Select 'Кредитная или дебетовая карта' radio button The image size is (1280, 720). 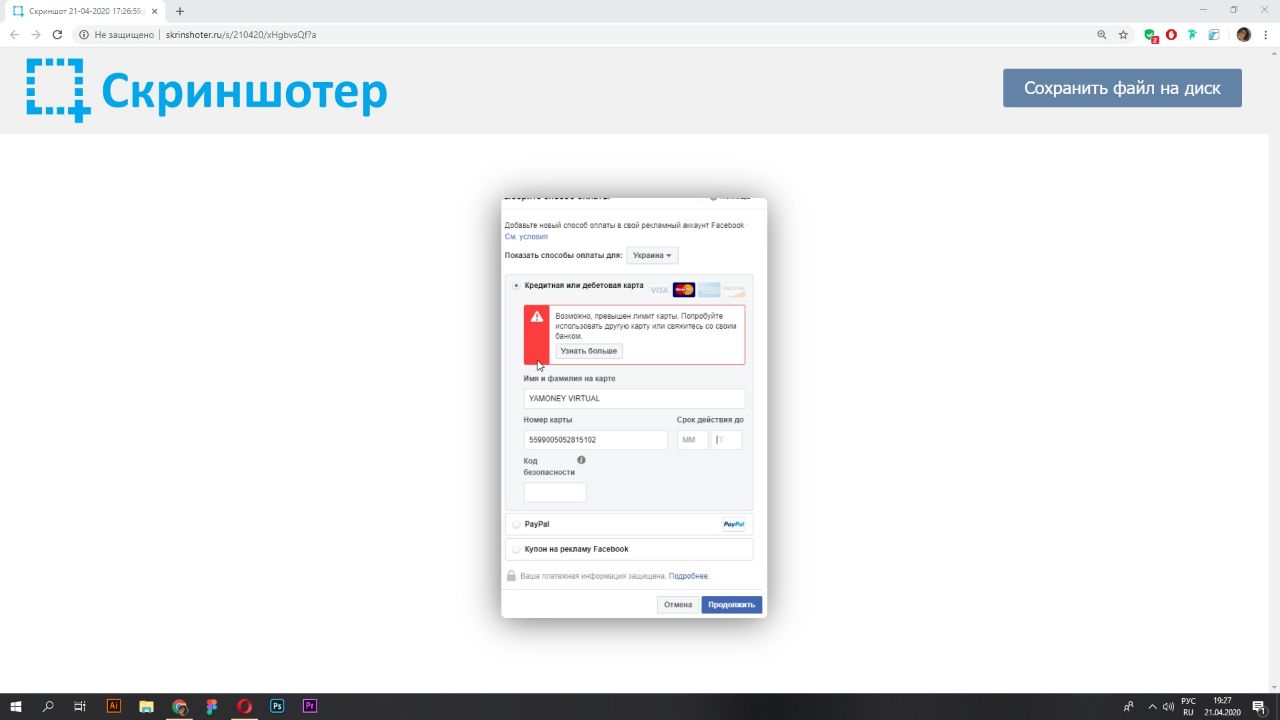coord(516,286)
